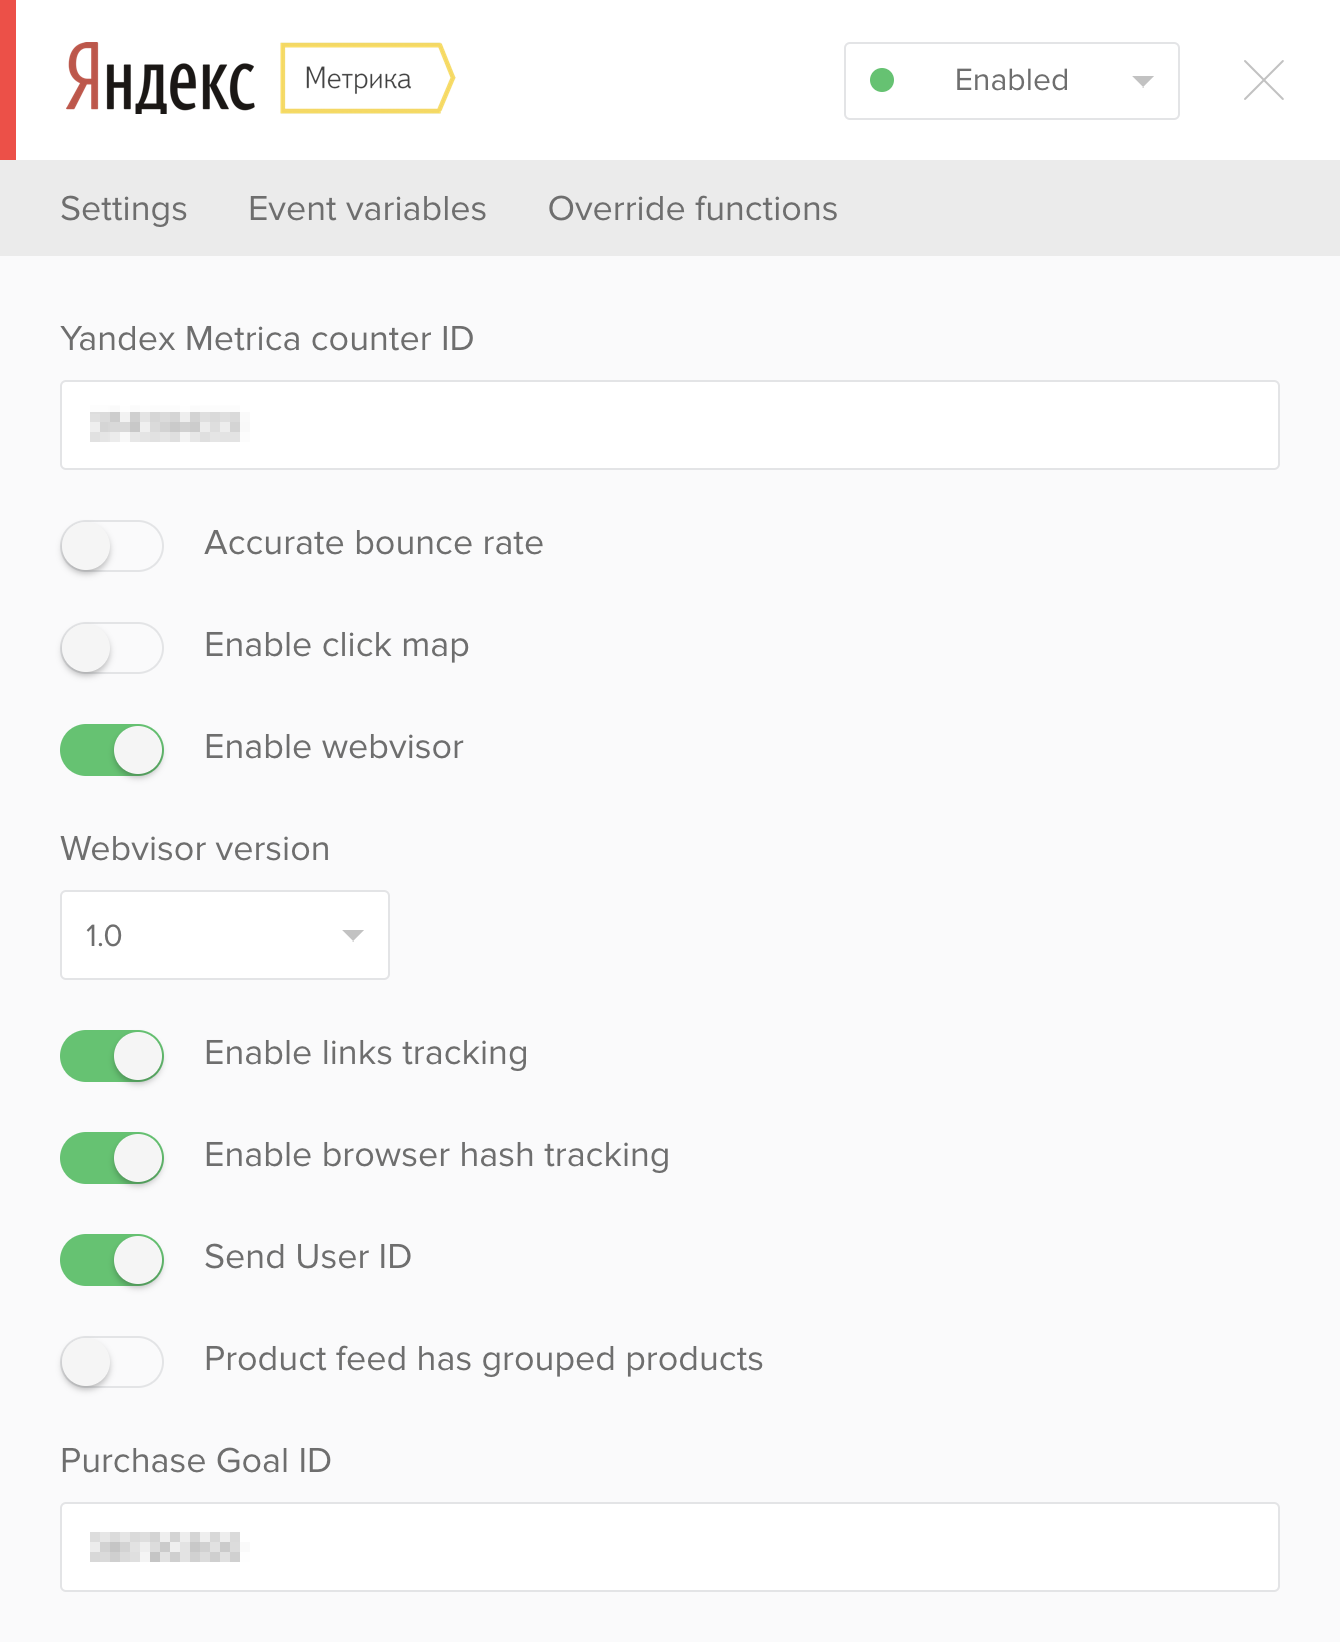Switch off Send User ID
Viewport: 1340px width, 1642px height.
[x=112, y=1260]
